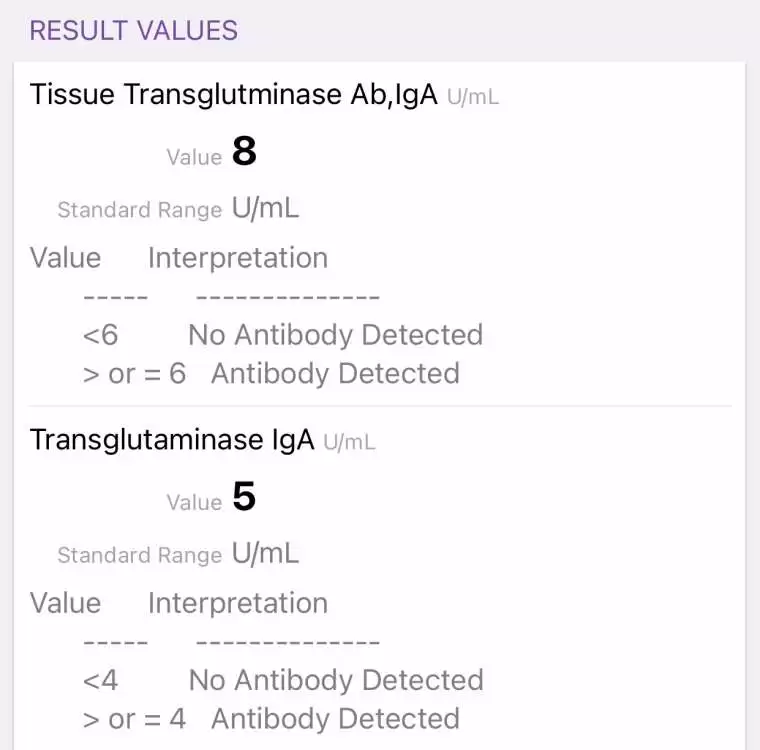The height and width of the screenshot is (750, 760).
Task: Click the divider line between the two results
Action: point(380,406)
